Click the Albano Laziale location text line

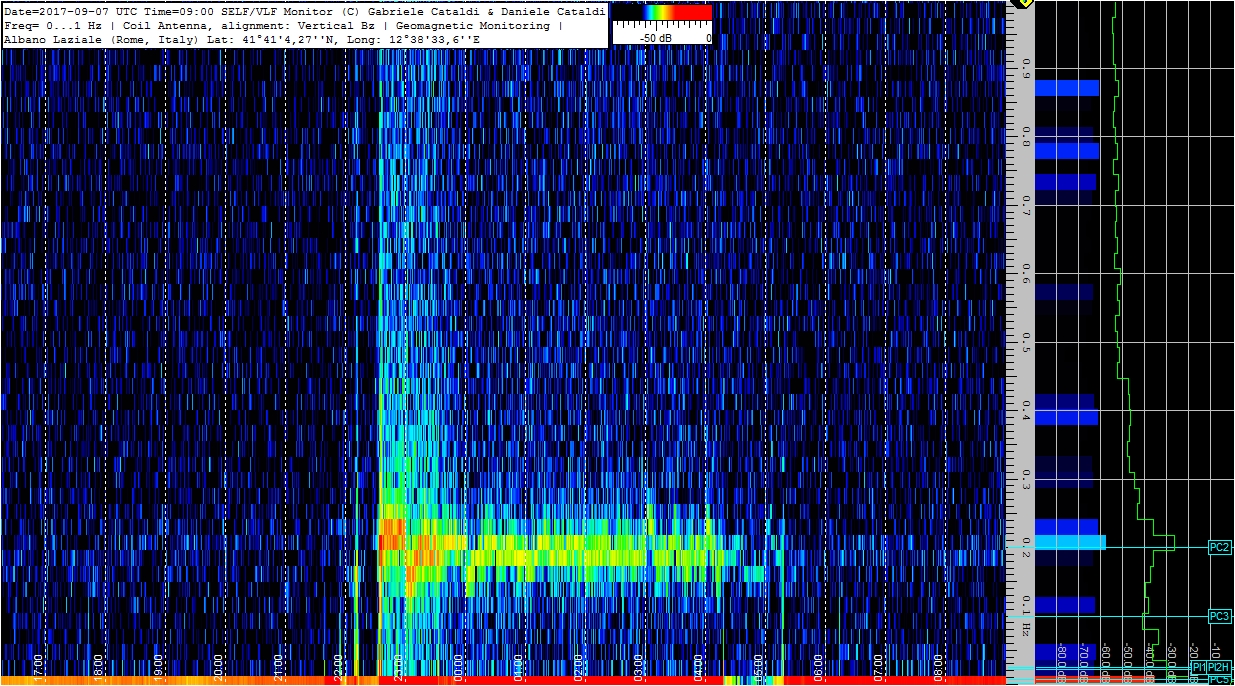coord(242,40)
